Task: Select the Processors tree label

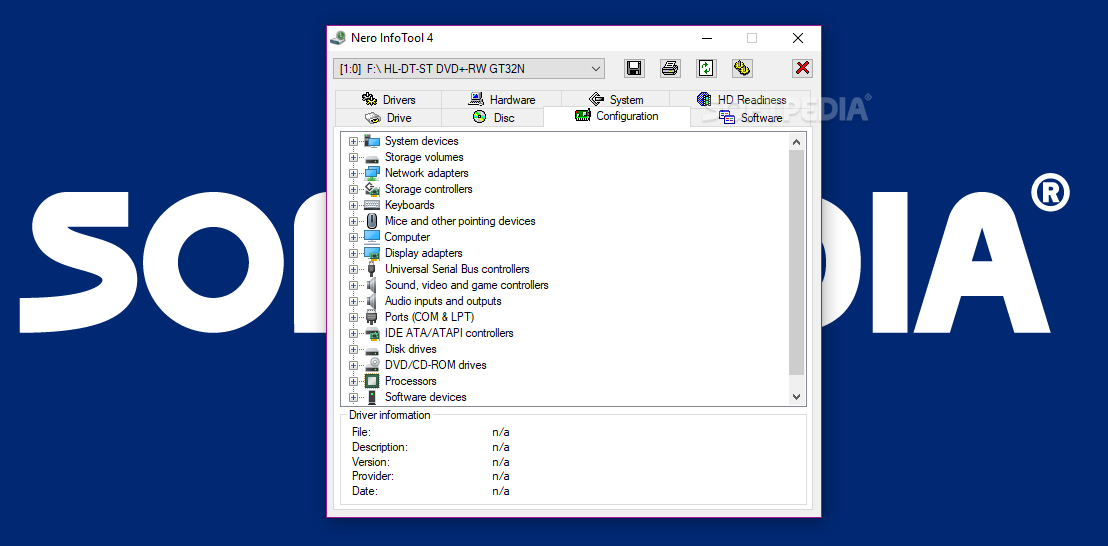Action: point(411,381)
